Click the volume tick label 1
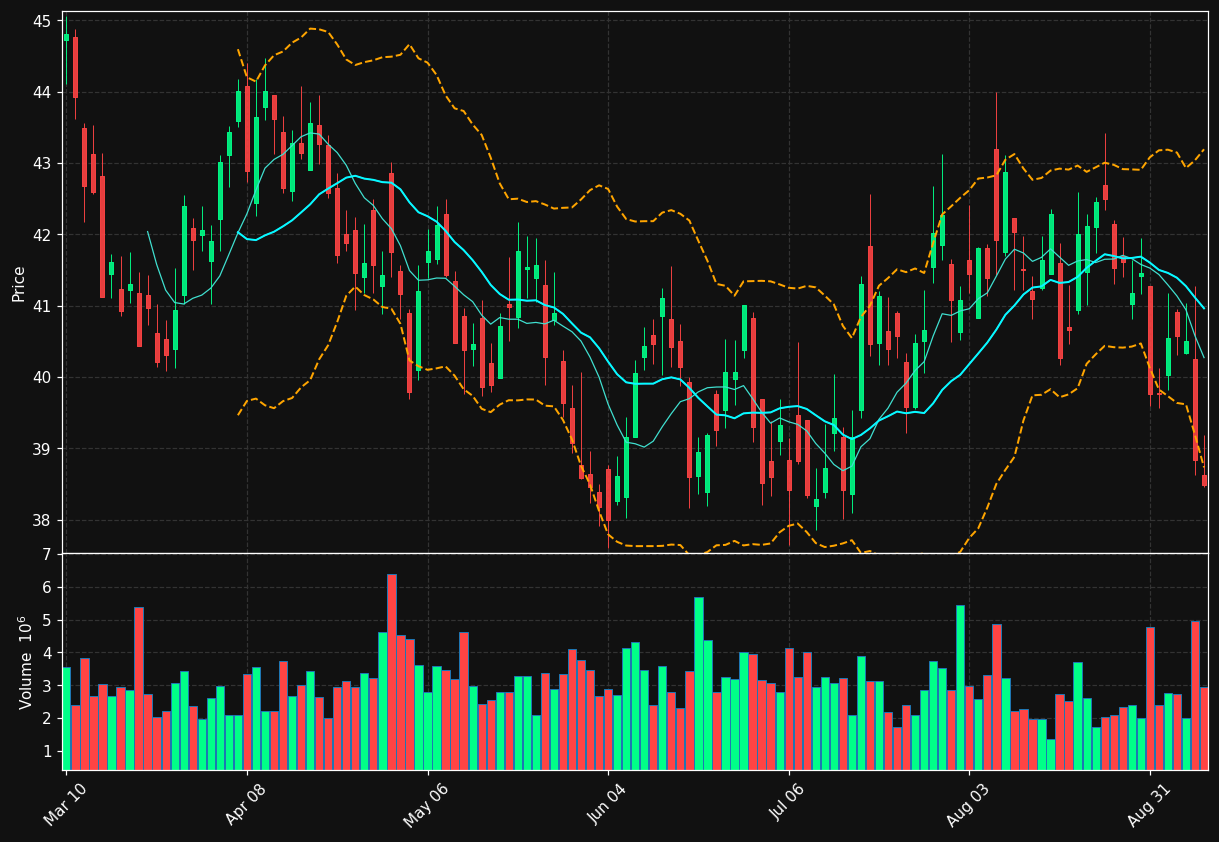 pos(47,751)
